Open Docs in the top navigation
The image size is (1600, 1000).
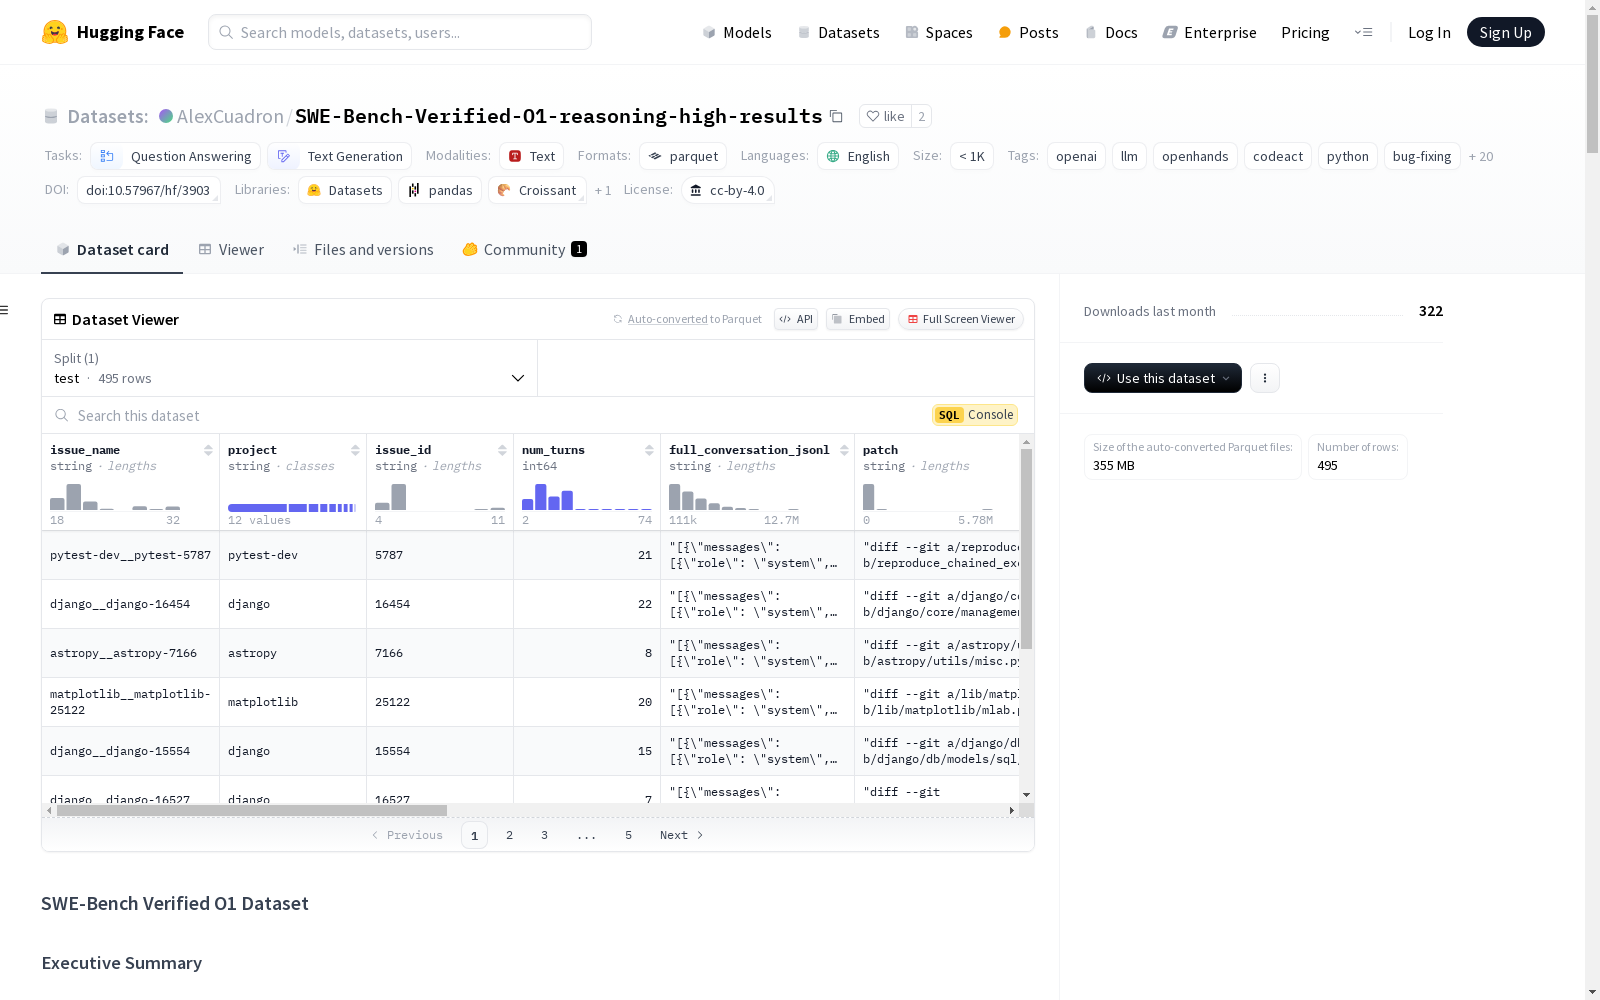pyautogui.click(x=1111, y=32)
